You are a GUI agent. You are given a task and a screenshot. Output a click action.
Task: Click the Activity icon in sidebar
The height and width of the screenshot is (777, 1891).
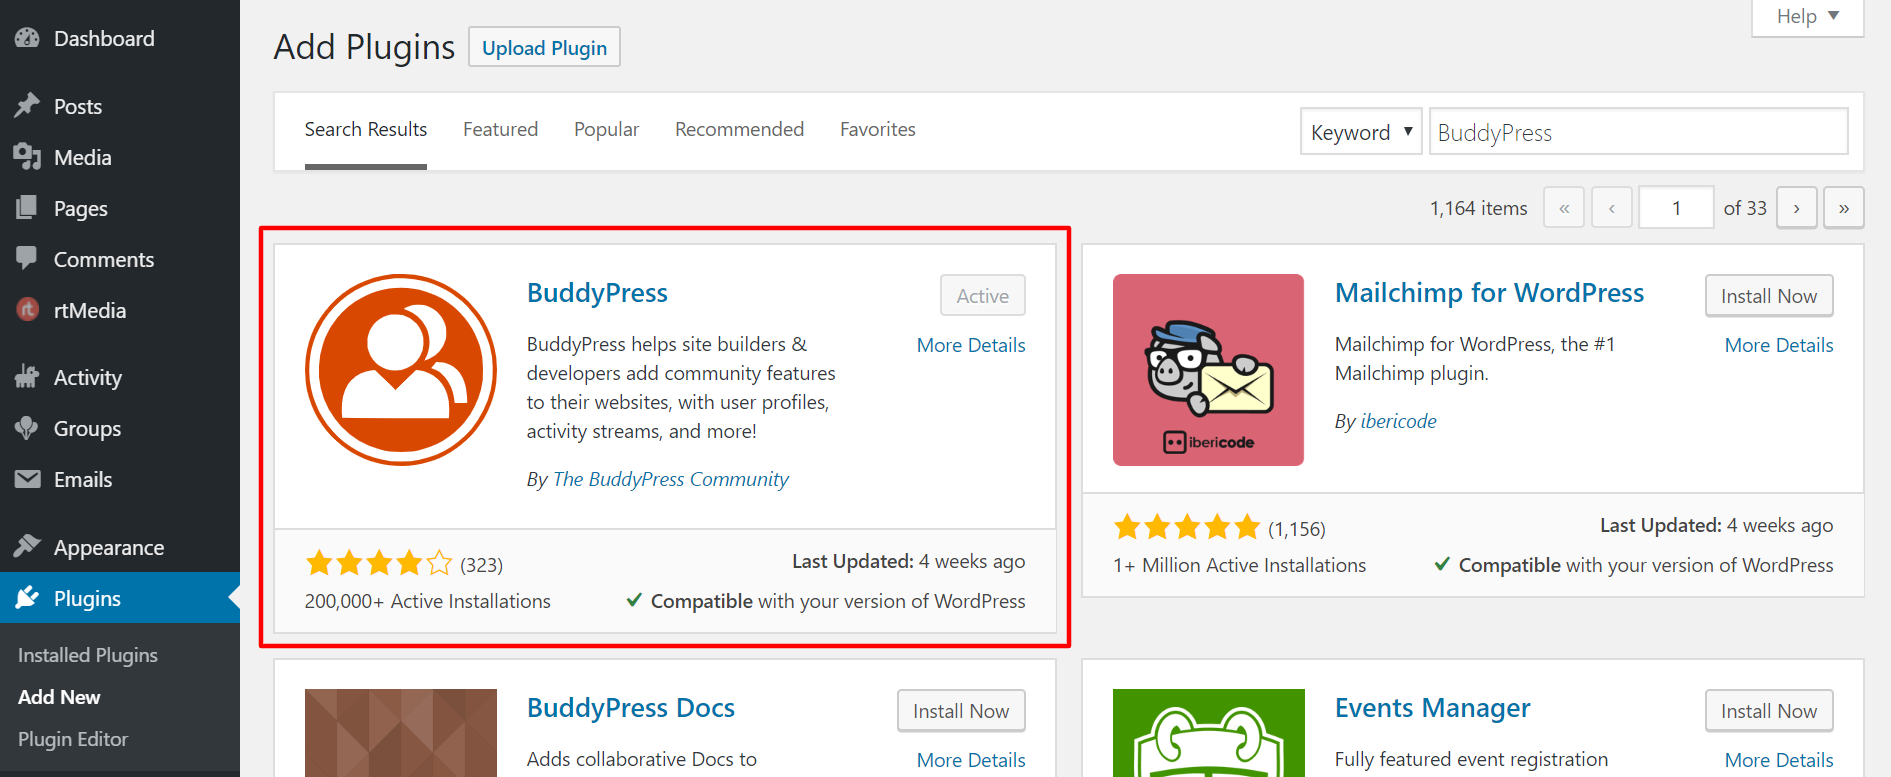27,377
